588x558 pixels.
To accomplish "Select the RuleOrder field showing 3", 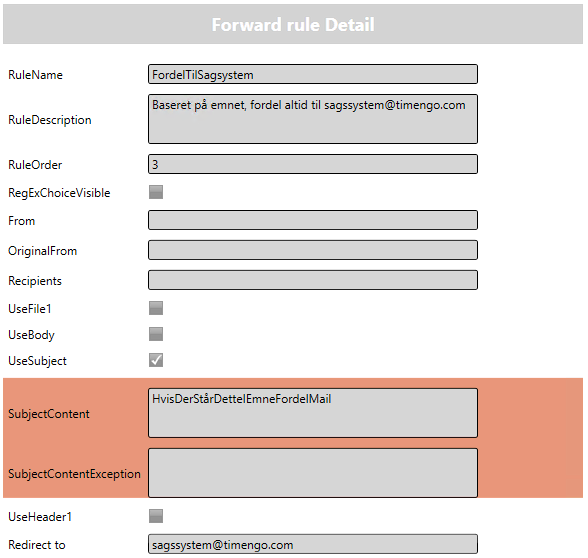I will [313, 164].
